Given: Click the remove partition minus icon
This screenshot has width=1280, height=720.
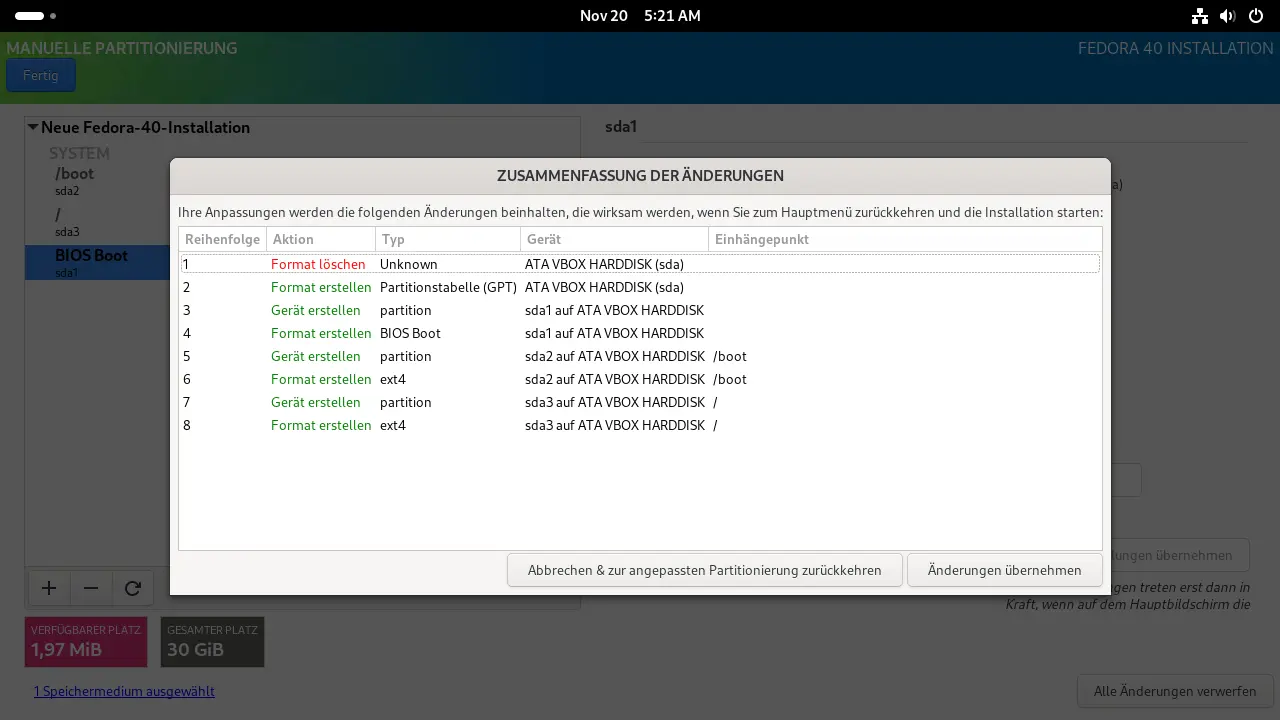Looking at the screenshot, I should tap(90, 589).
